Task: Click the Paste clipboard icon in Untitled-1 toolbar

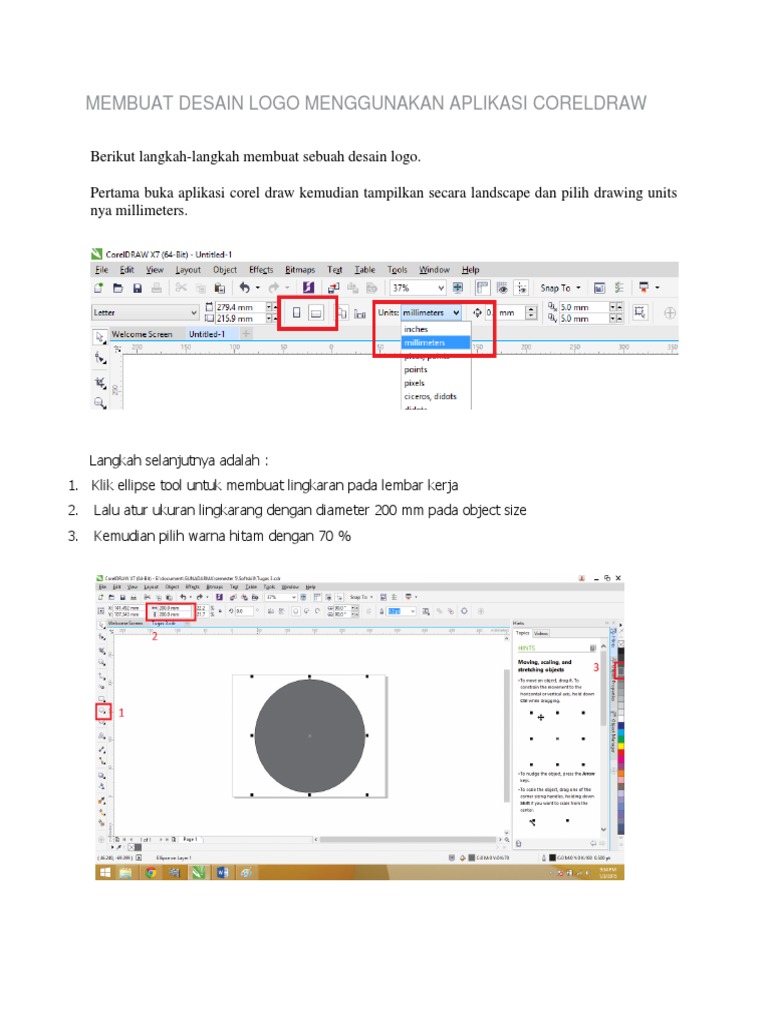Action: point(220,288)
